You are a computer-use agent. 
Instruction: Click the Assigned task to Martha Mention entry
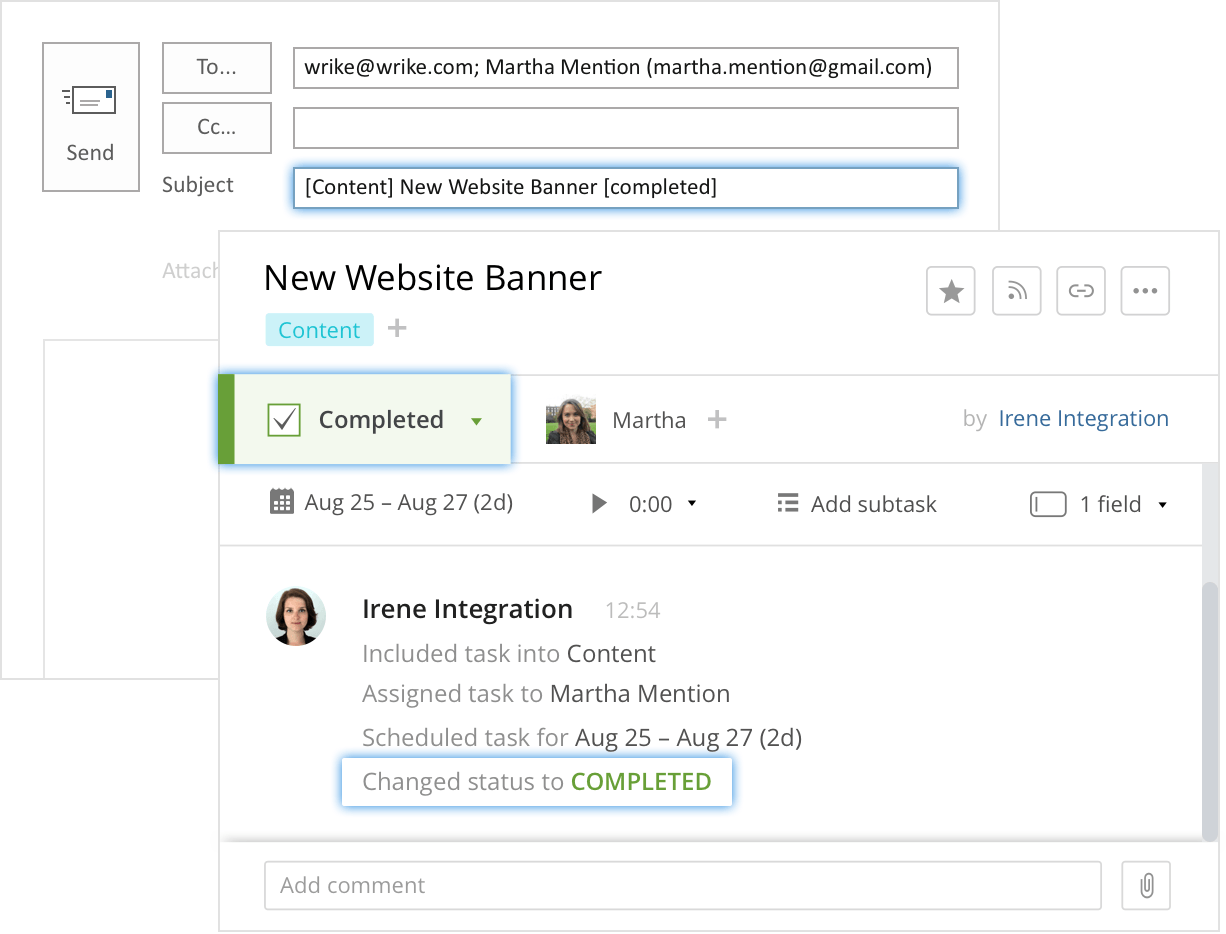point(546,694)
